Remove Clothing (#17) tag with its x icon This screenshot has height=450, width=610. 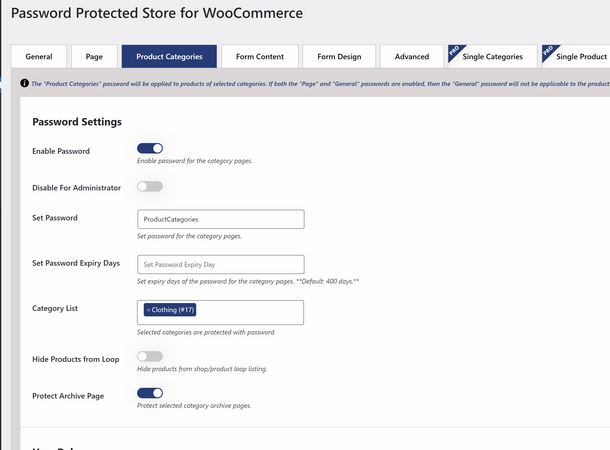coord(148,310)
